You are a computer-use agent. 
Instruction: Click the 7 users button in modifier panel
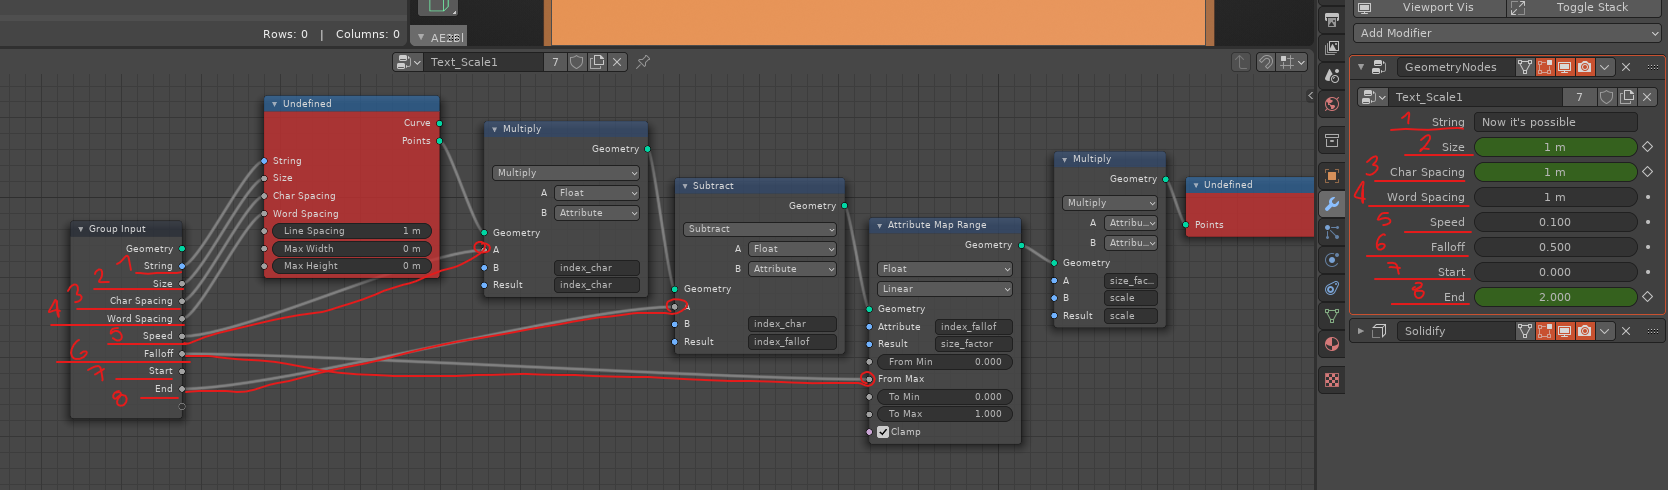1579,97
